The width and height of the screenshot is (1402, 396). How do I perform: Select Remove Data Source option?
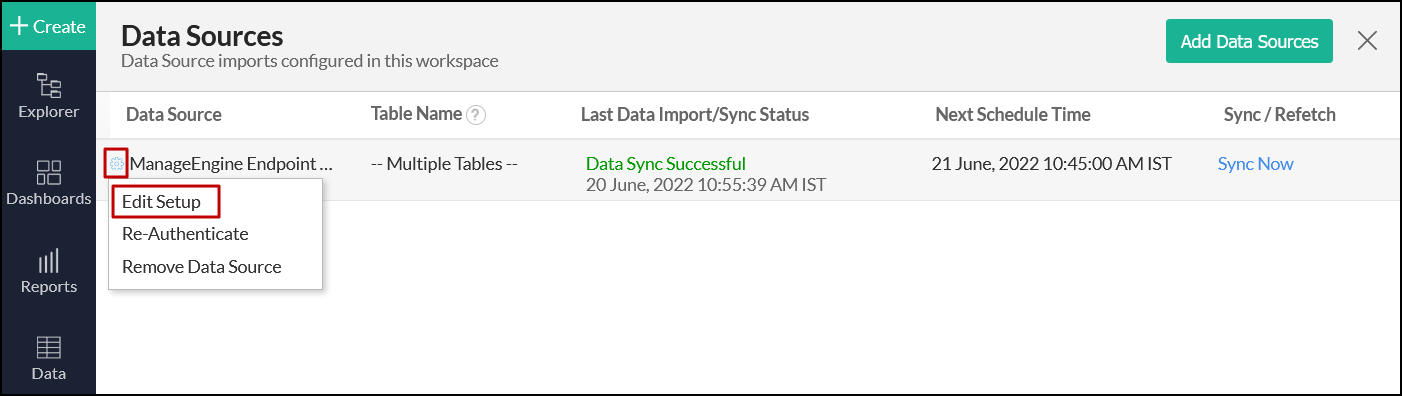point(201,267)
